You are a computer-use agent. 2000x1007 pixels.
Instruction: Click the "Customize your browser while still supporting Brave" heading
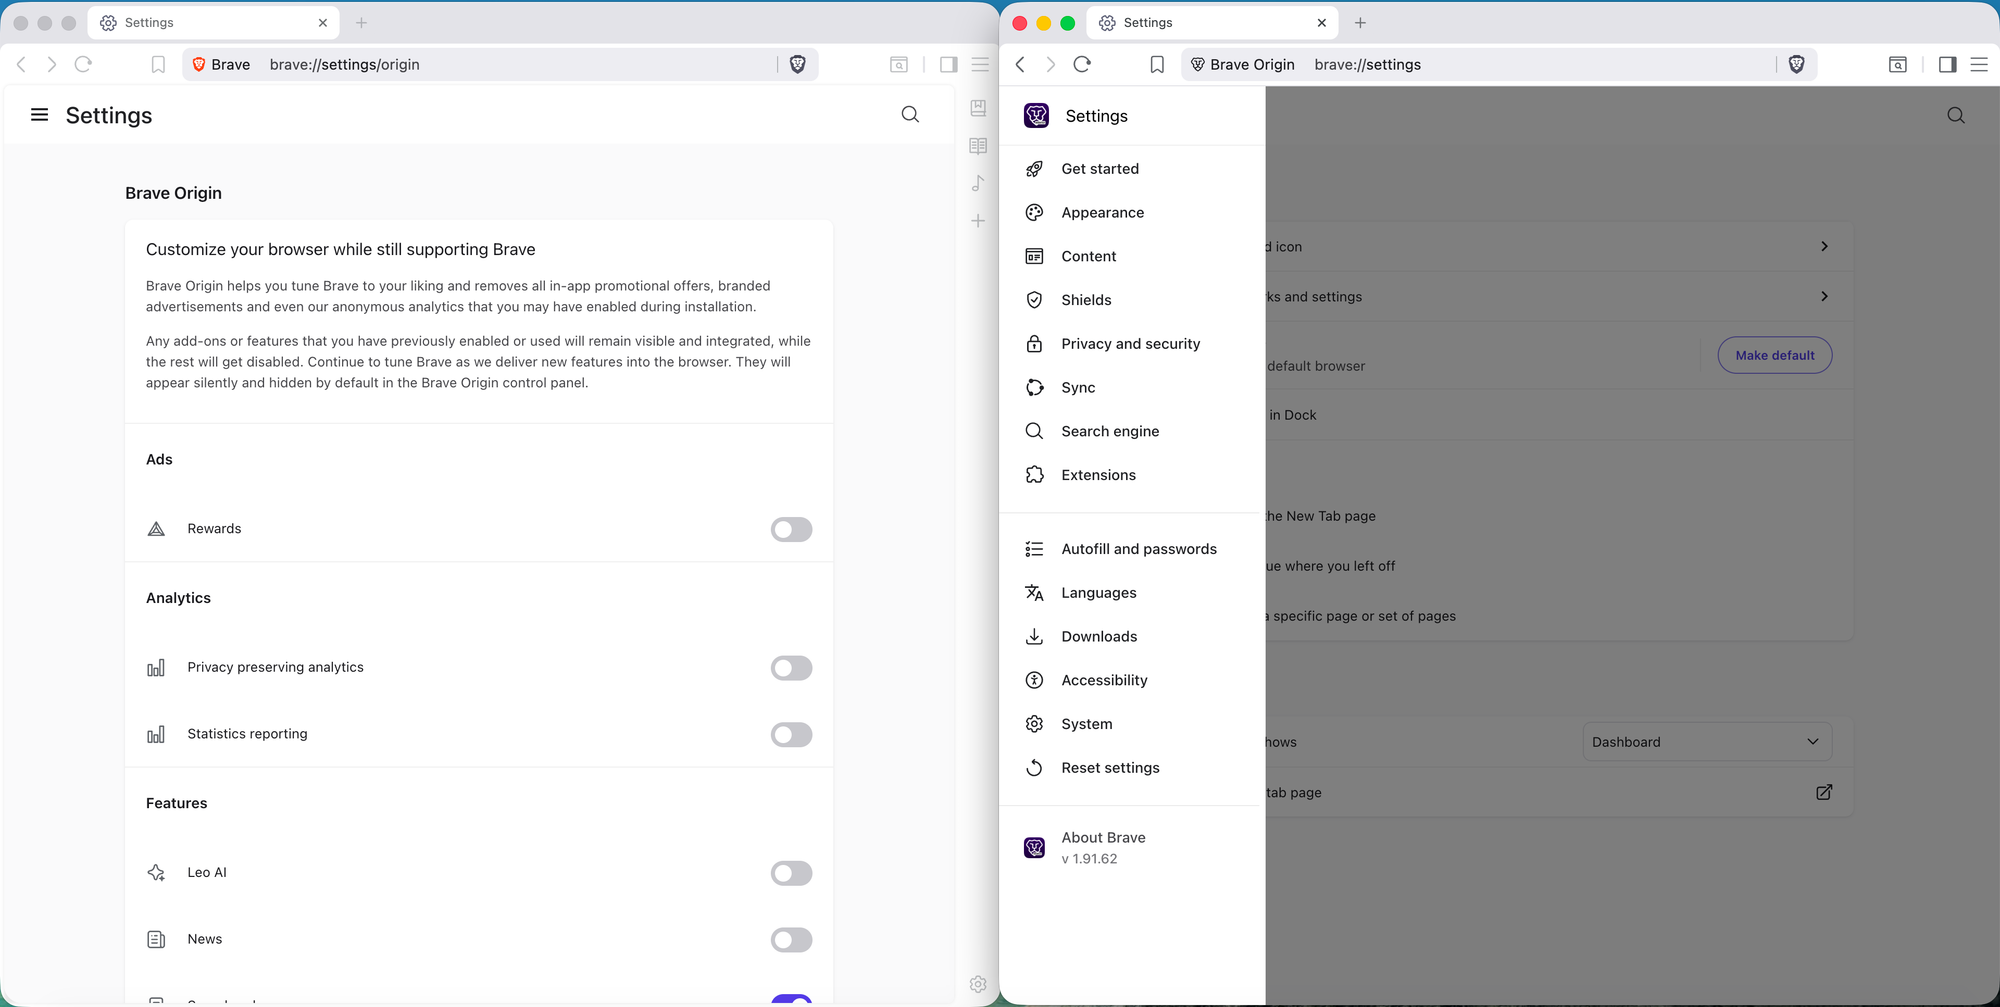[x=341, y=250]
